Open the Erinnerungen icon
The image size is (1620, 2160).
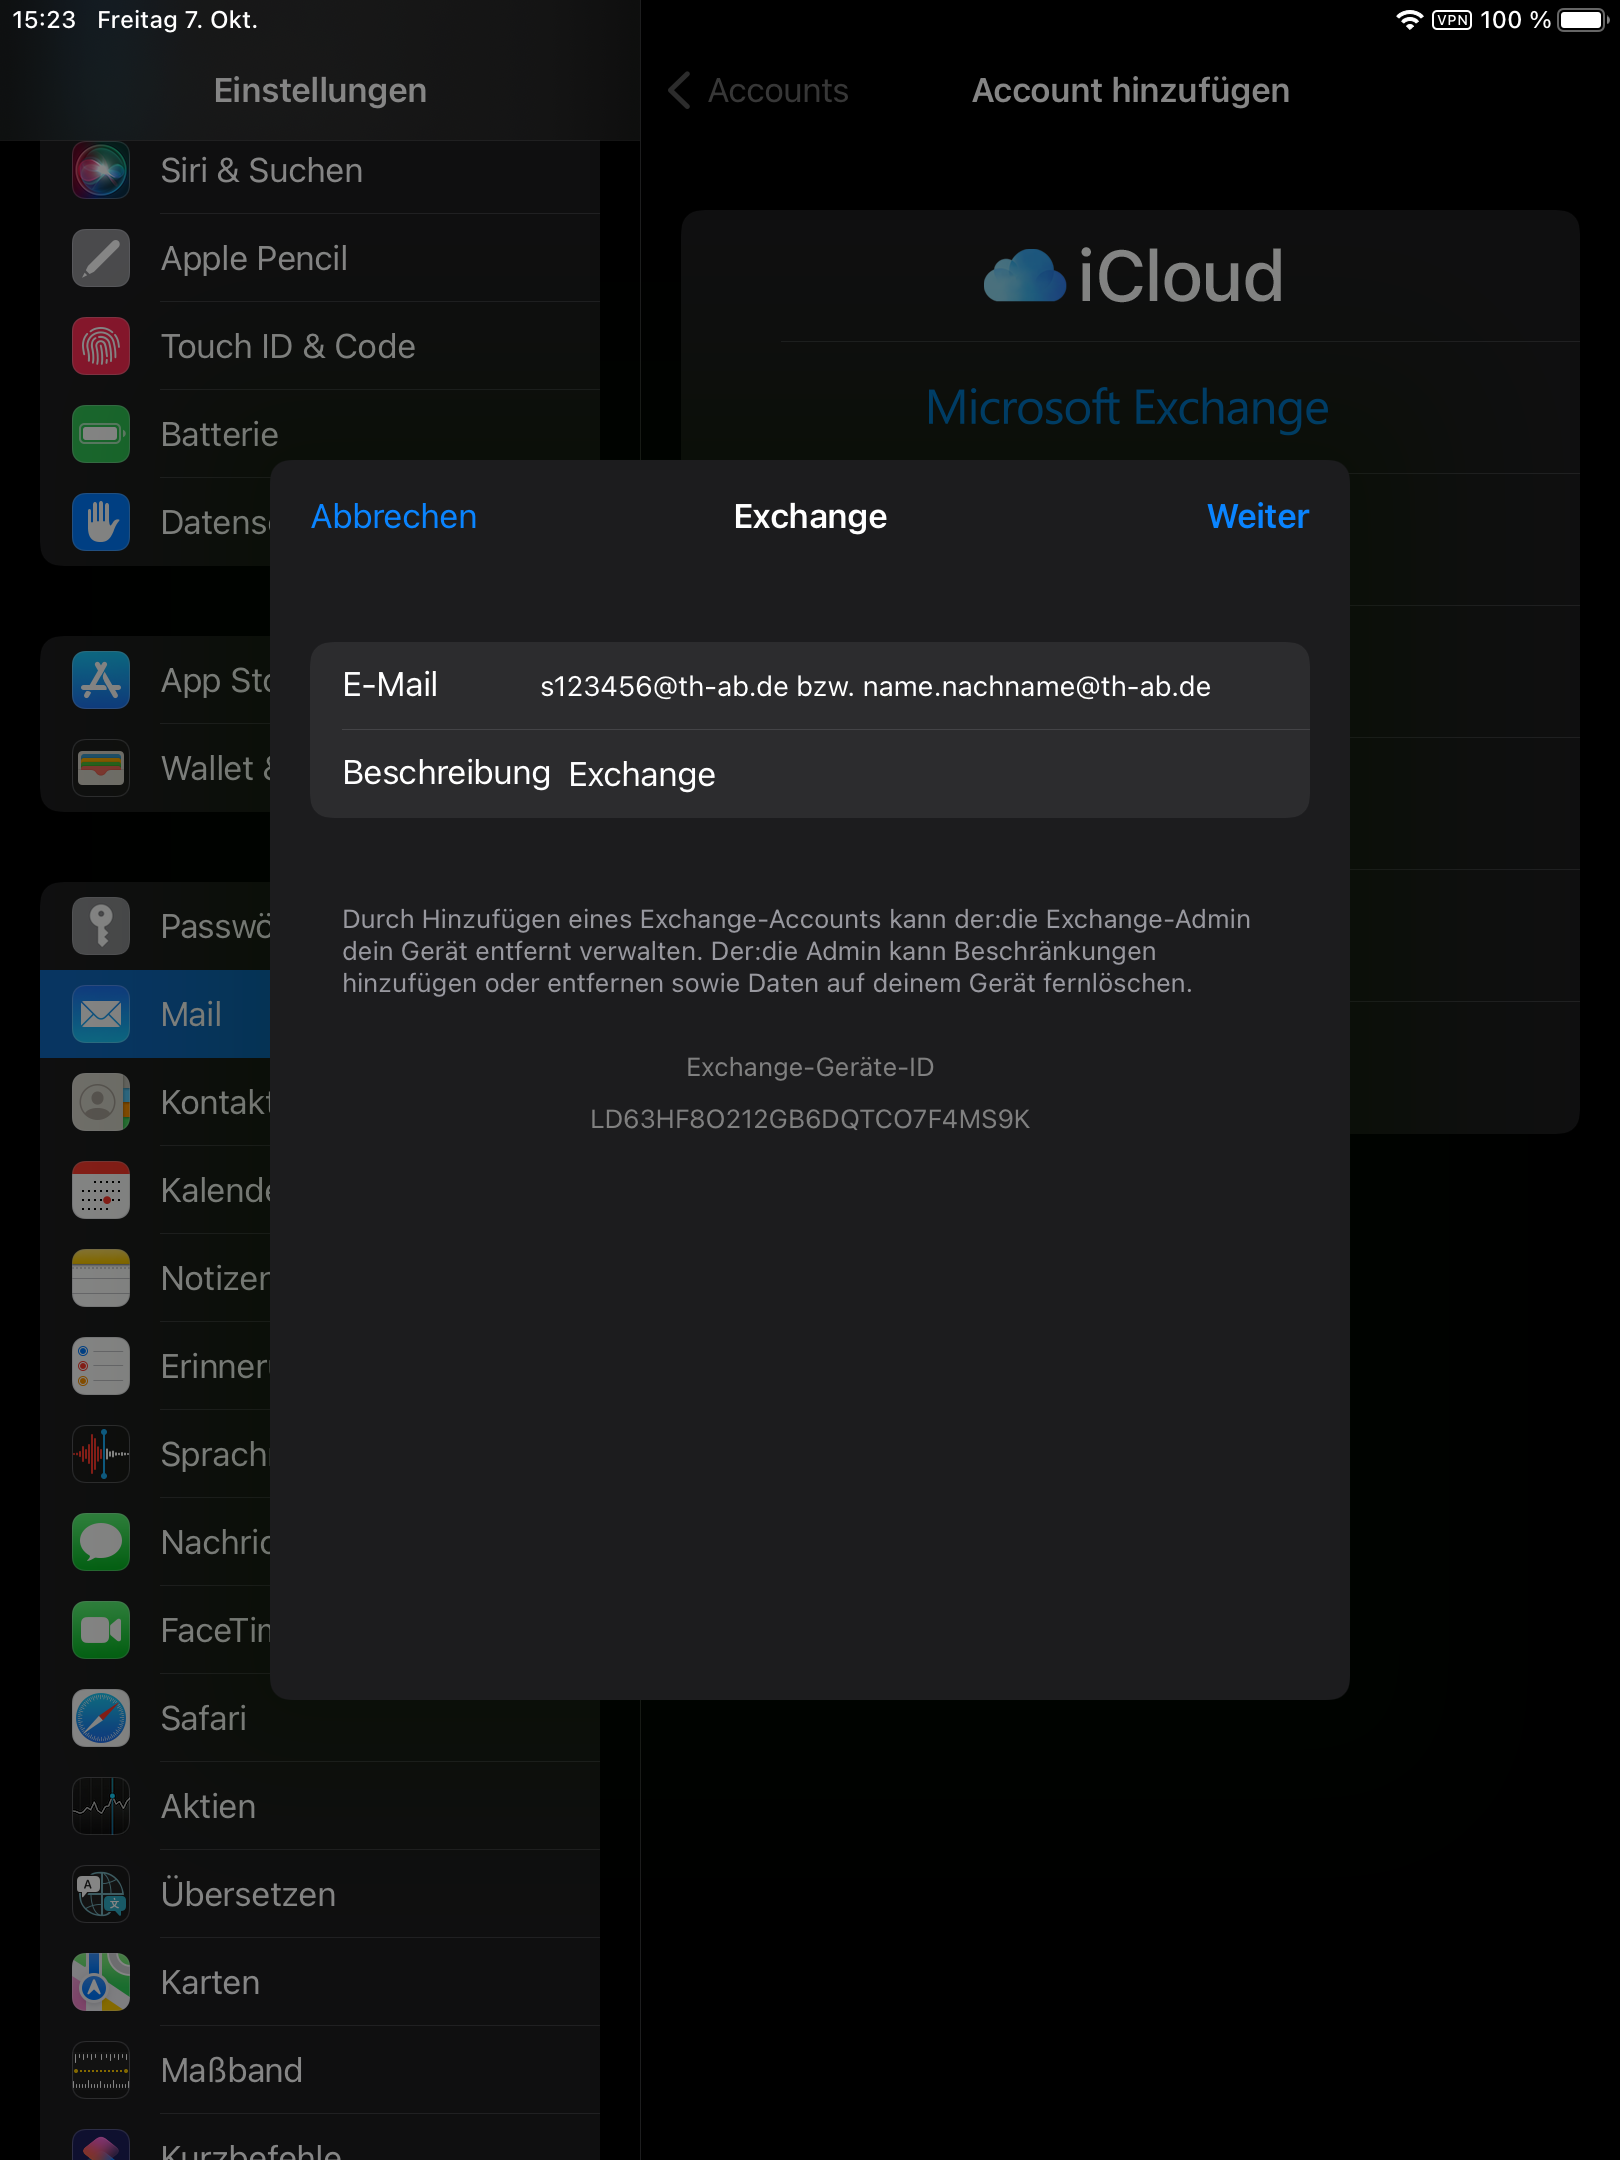pos(101,1366)
